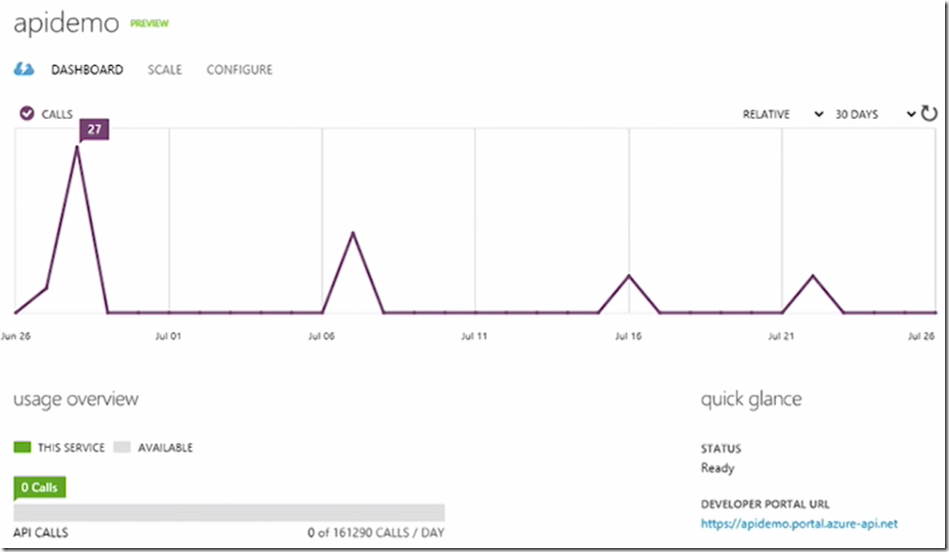Click the green PREVIEW badge
This screenshot has width=949, height=552.
point(149,23)
